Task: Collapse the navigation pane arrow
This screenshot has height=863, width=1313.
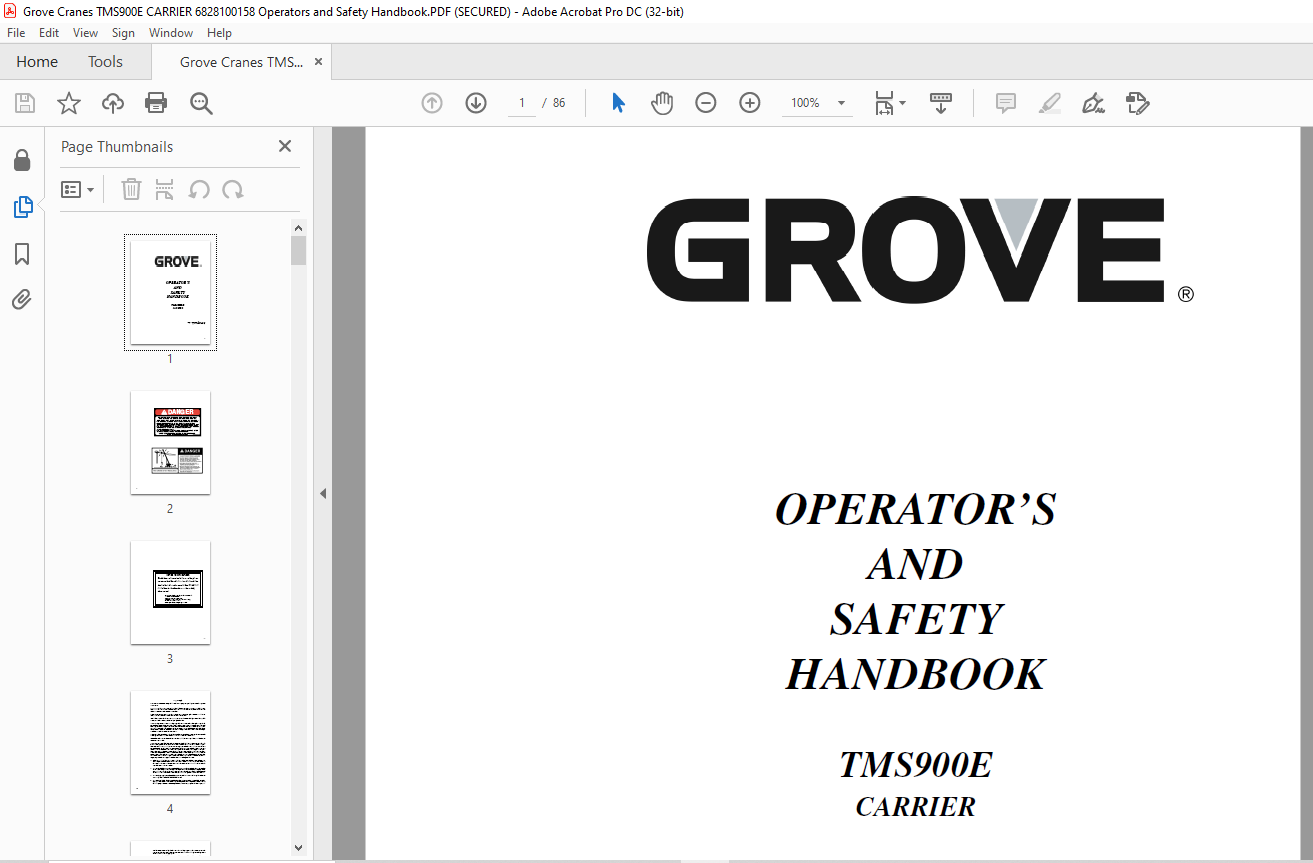Action: [323, 493]
